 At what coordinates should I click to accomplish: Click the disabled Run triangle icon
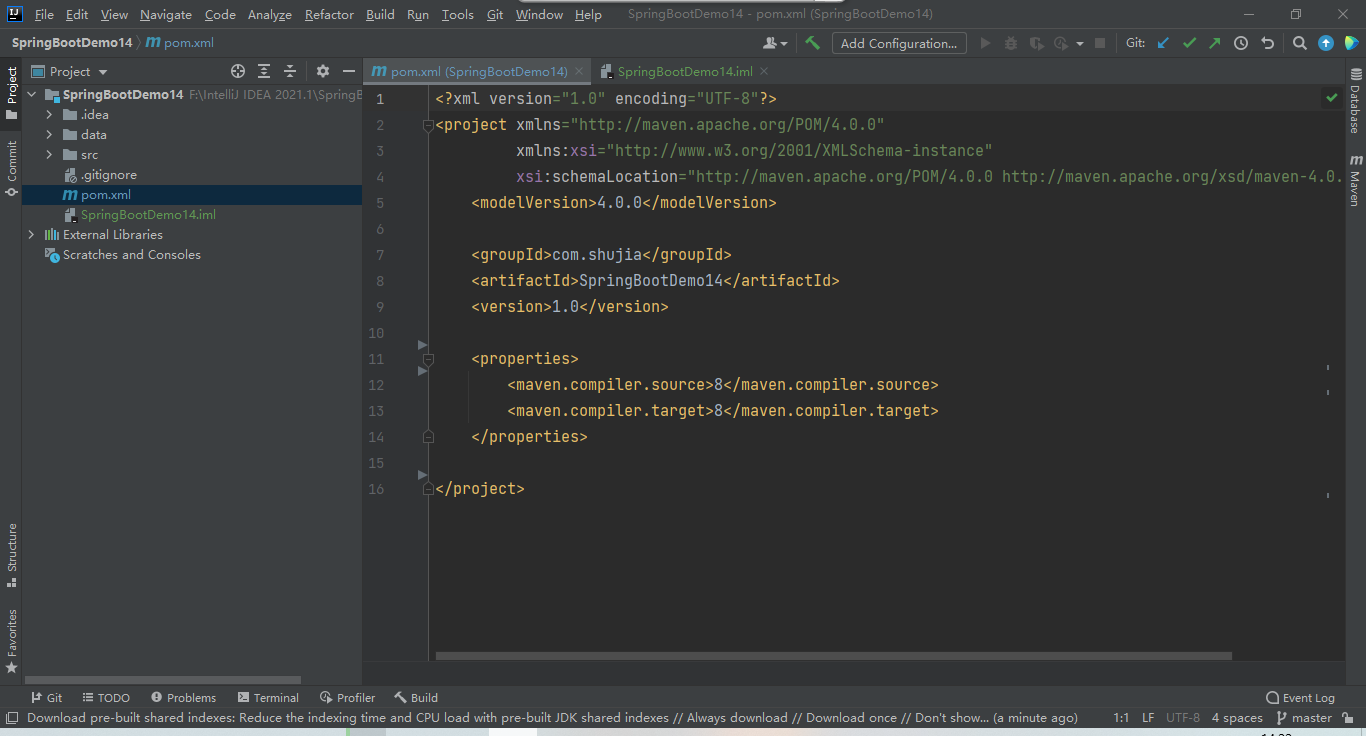(x=985, y=43)
